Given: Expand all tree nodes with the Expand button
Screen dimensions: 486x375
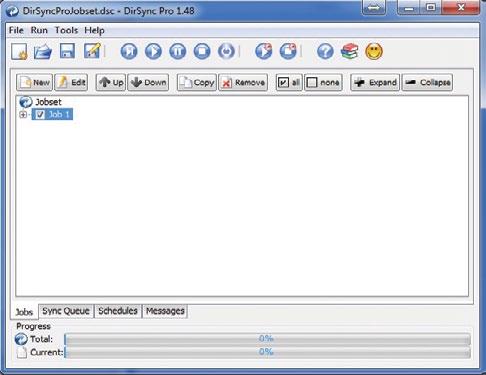Looking at the screenshot, I should [375, 82].
